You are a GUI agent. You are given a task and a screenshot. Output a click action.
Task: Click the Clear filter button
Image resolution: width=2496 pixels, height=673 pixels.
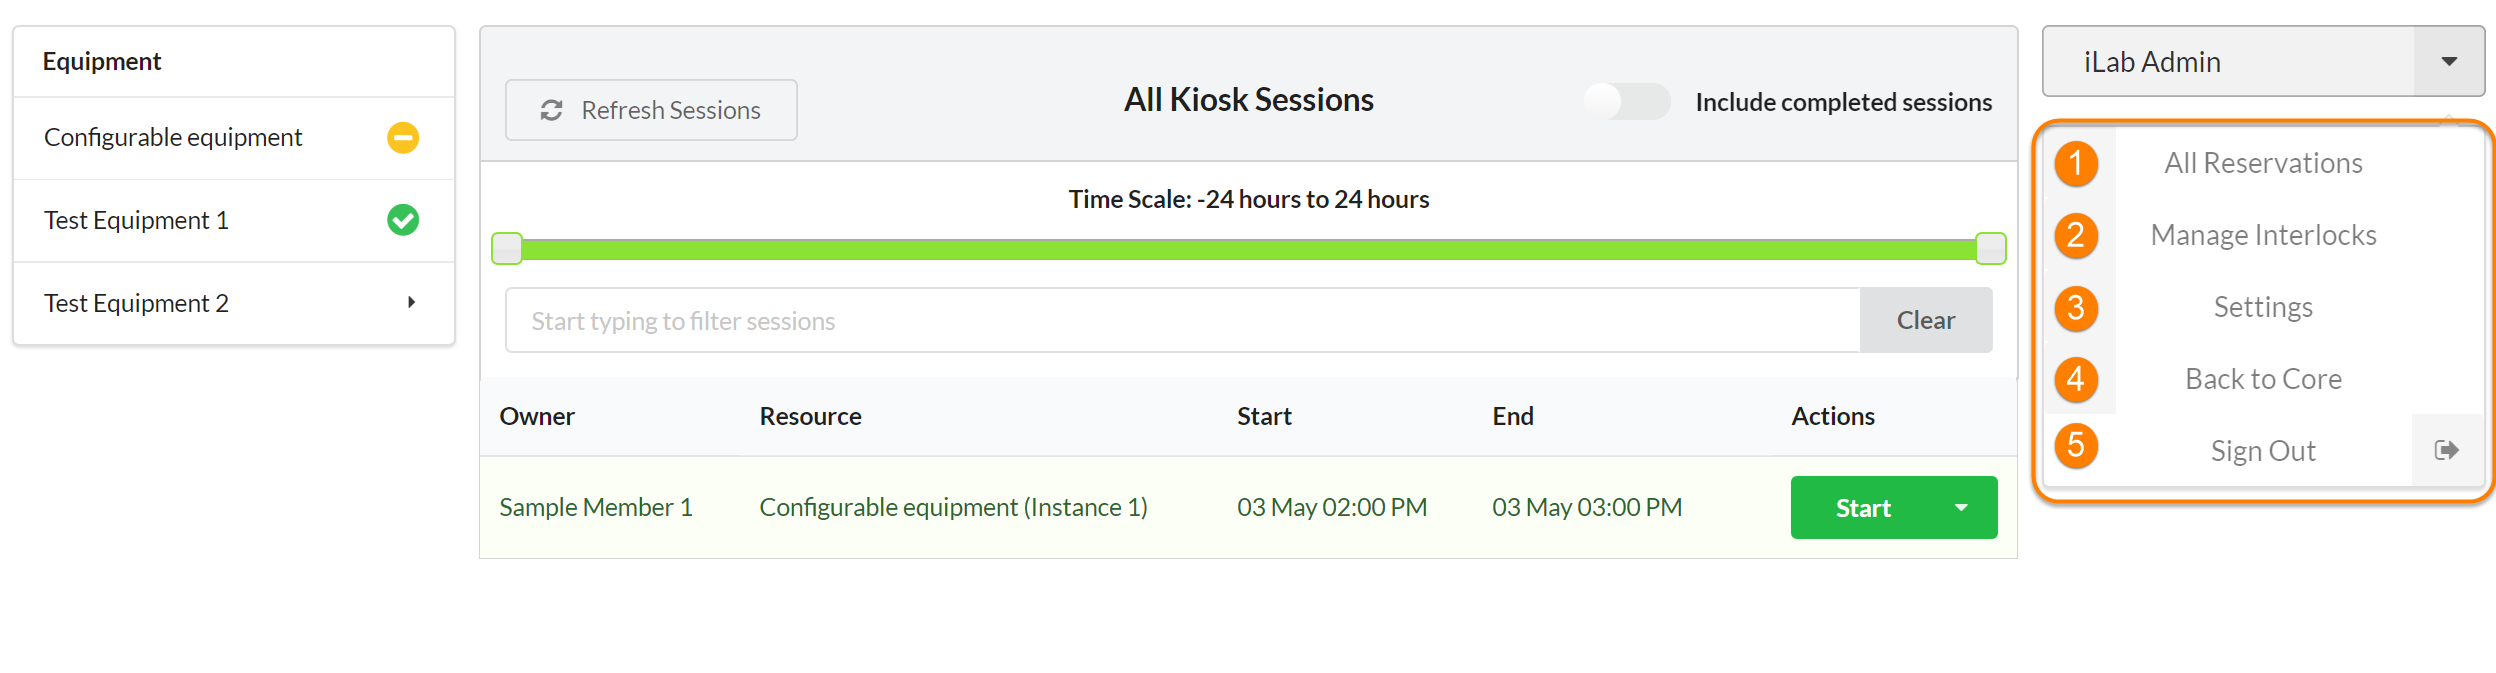pyautogui.click(x=1925, y=320)
